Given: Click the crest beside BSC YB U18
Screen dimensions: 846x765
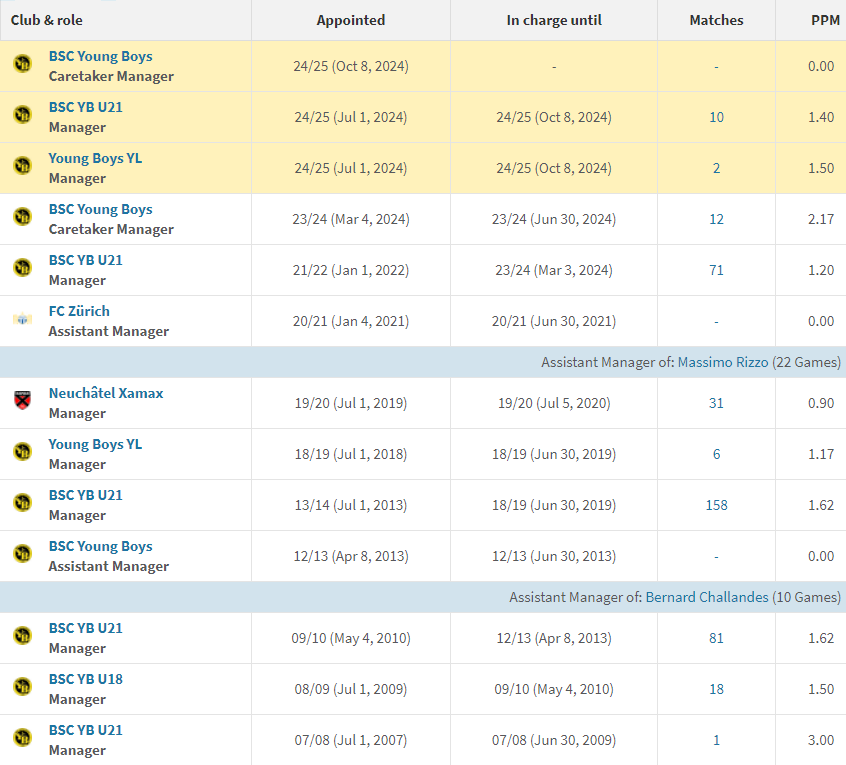Looking at the screenshot, I should coord(22,688).
